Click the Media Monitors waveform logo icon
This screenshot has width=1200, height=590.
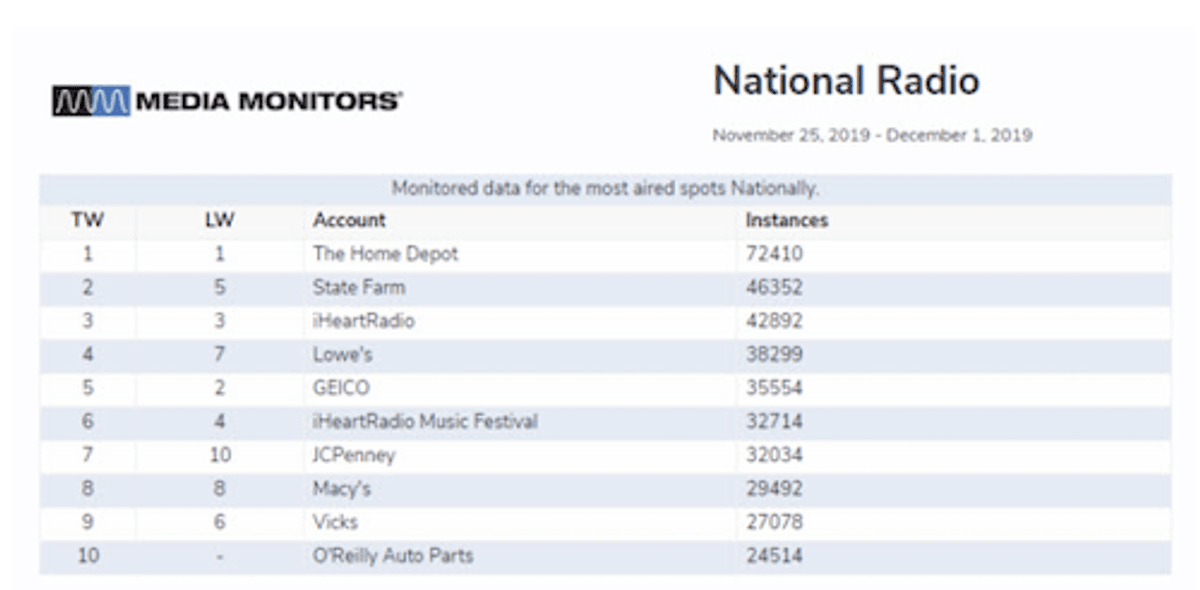91,101
